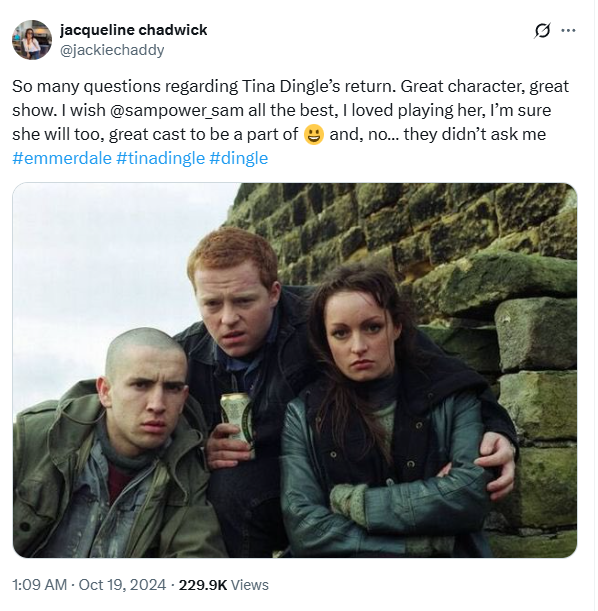Visit the @jackiechaddy handle
This screenshot has width=598, height=611.
112,50
